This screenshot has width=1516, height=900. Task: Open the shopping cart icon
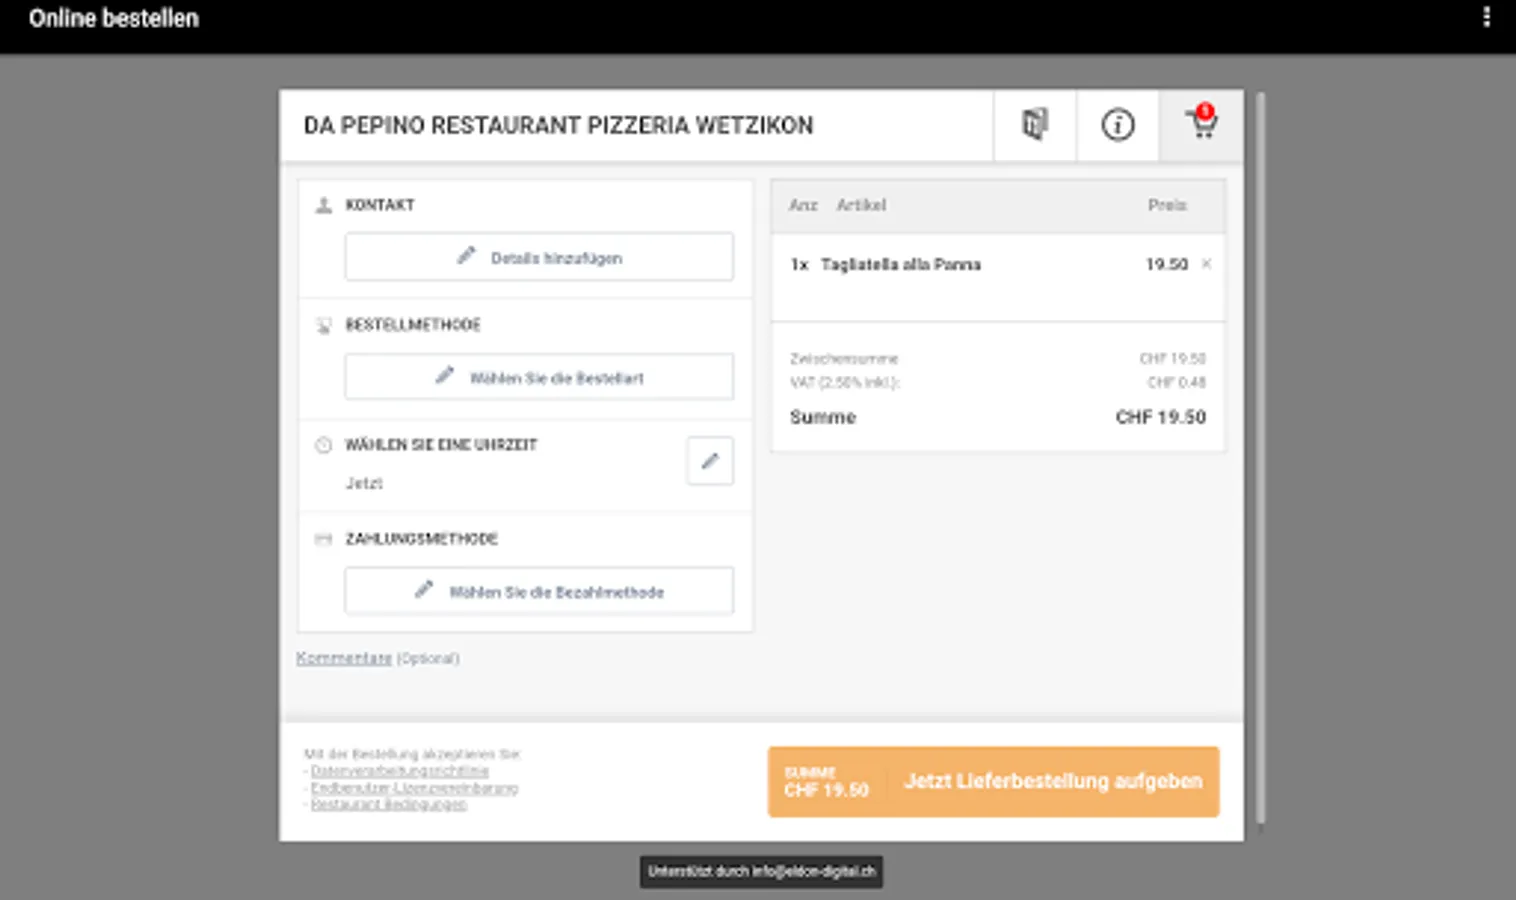tap(1201, 125)
